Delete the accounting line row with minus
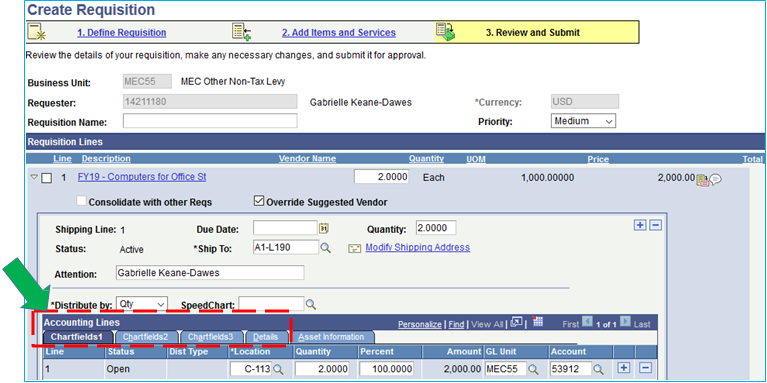The height and width of the screenshot is (383, 767). pos(646,368)
